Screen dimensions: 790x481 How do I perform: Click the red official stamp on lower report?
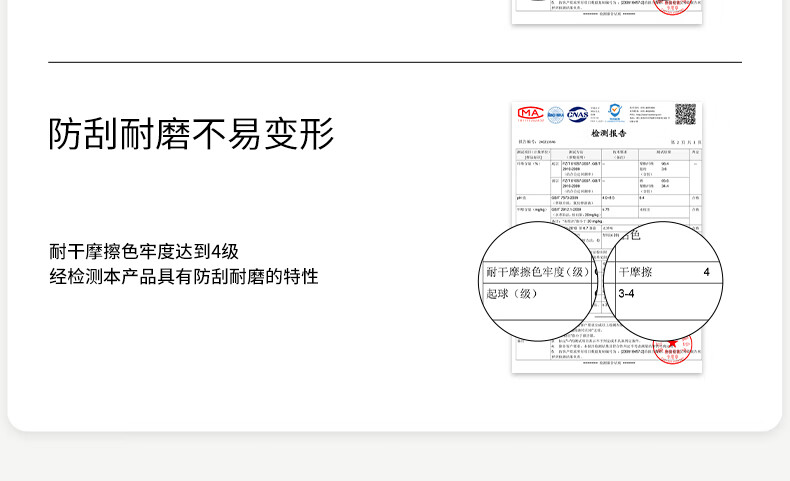point(674,348)
